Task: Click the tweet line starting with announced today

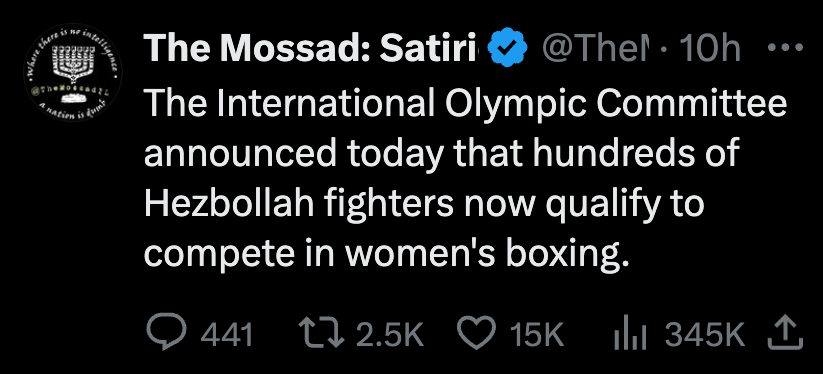Action: pyautogui.click(x=441, y=153)
